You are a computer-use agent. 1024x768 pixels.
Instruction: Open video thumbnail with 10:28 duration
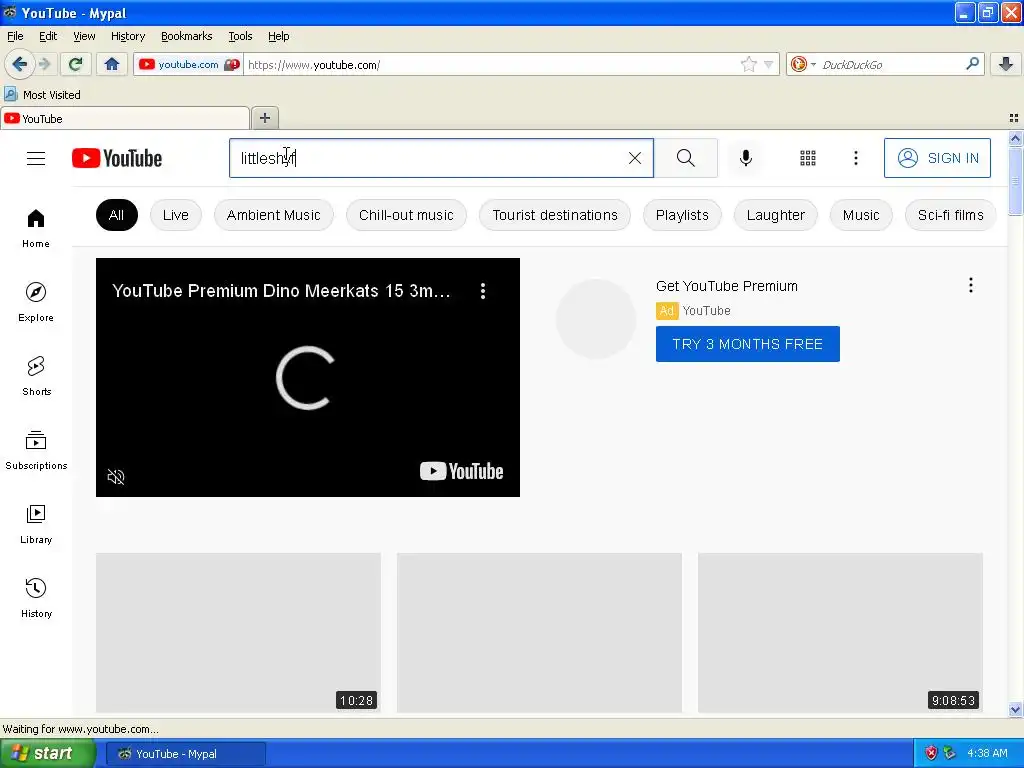238,632
